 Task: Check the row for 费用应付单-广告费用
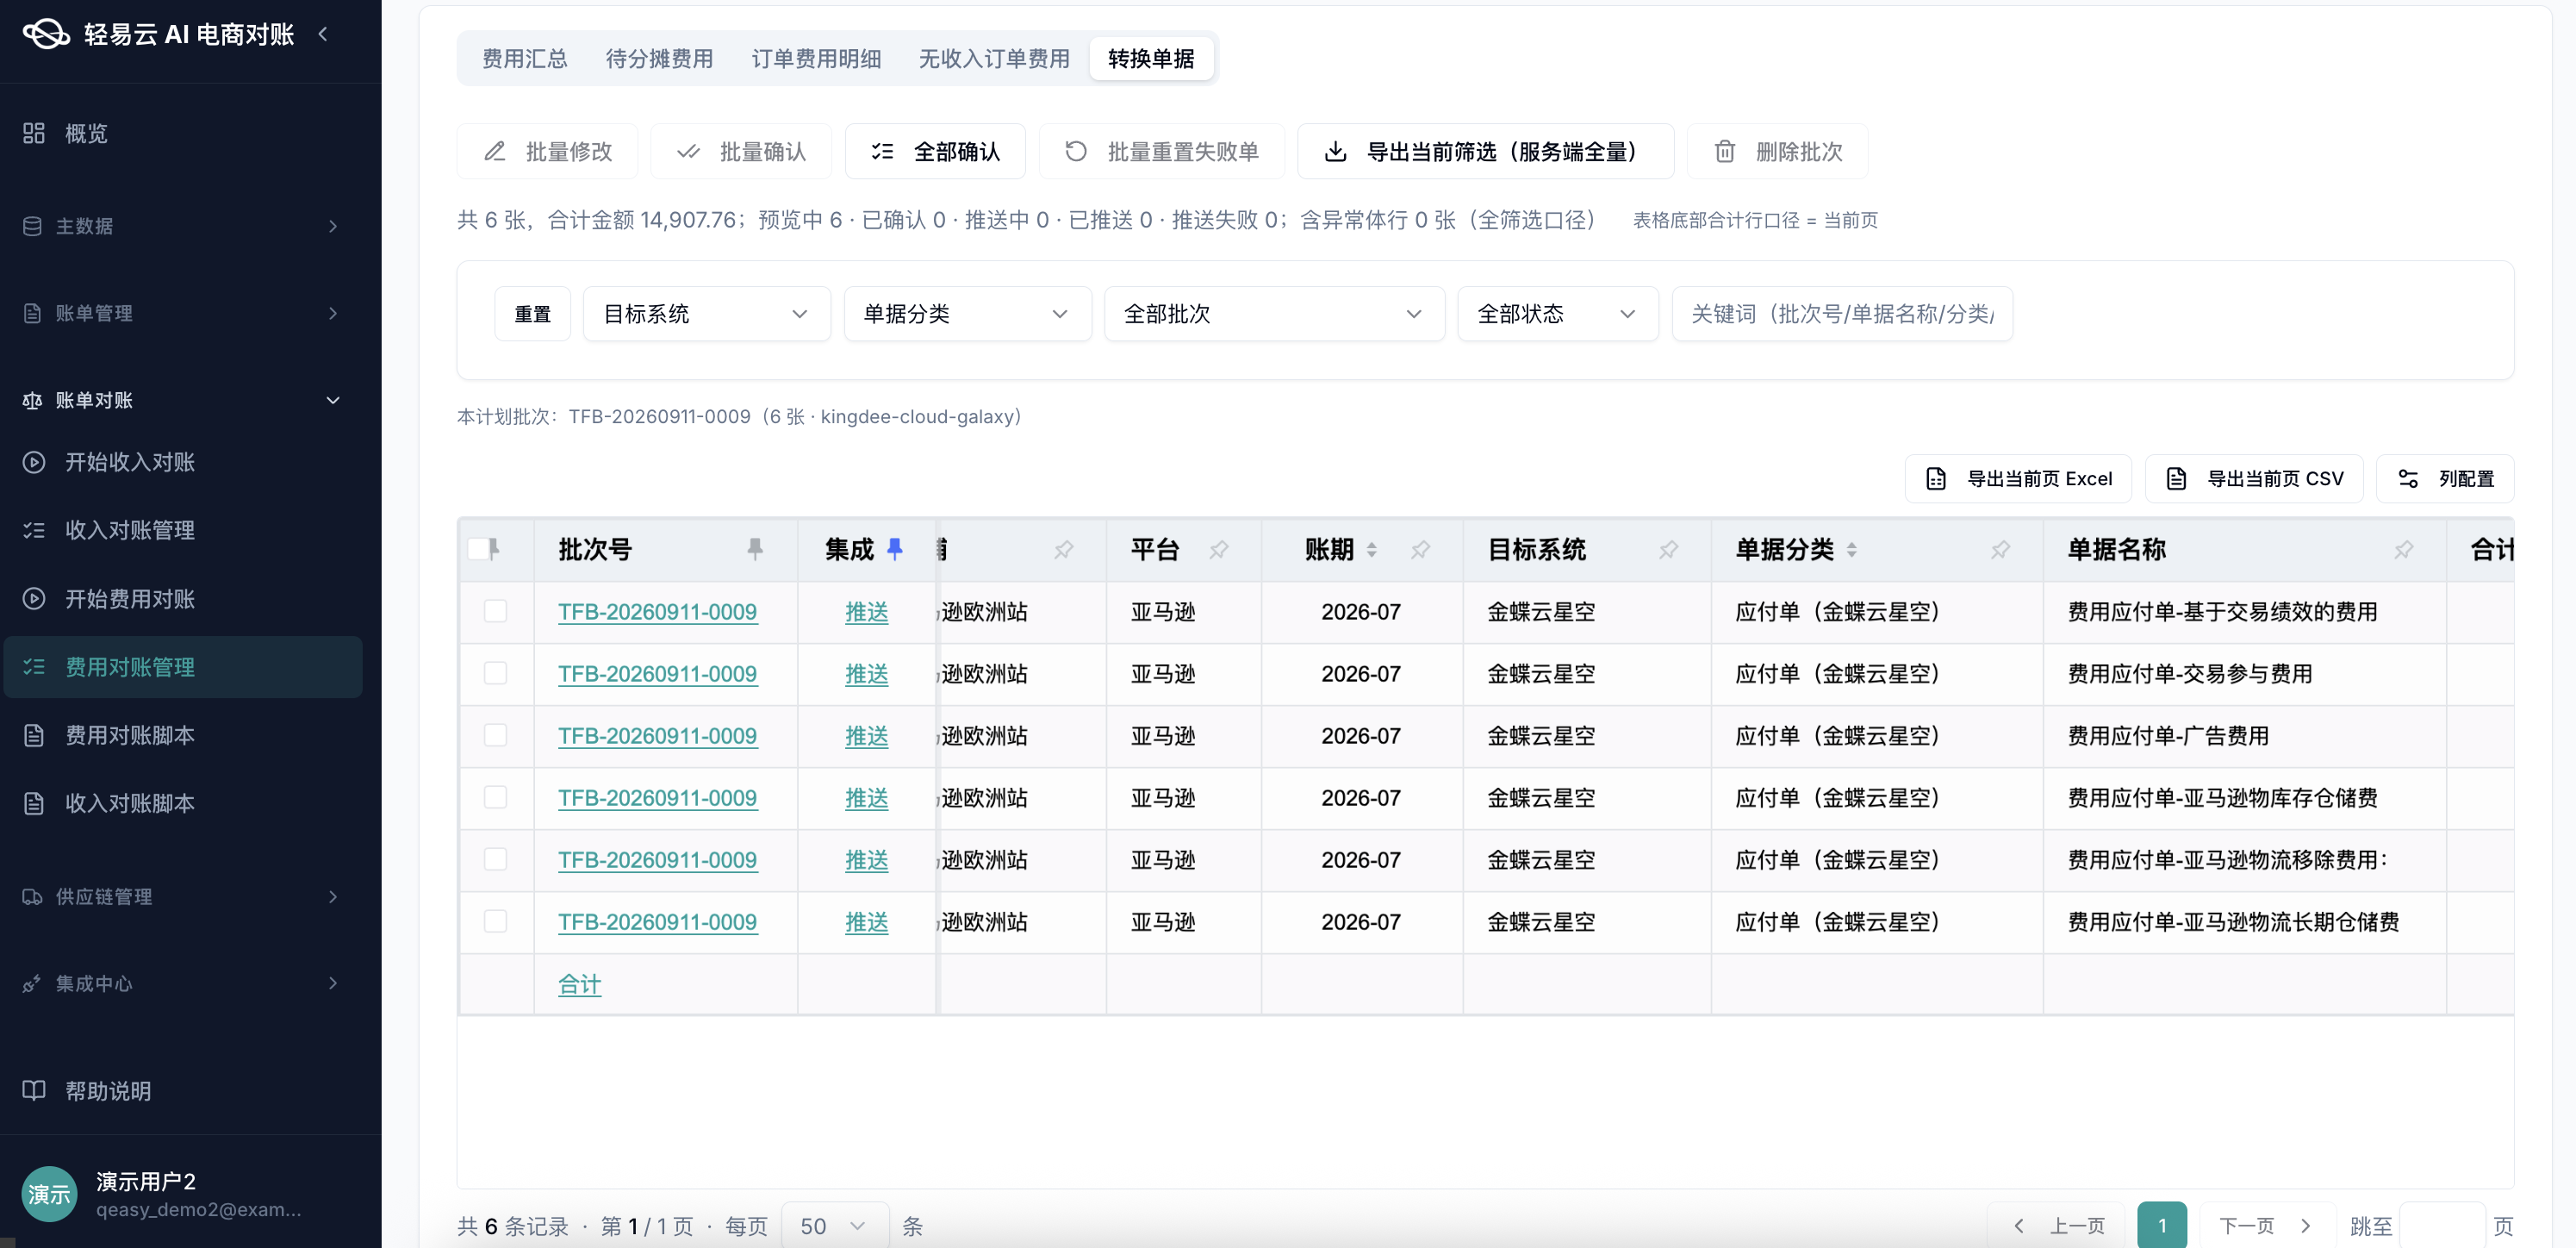[x=495, y=735]
